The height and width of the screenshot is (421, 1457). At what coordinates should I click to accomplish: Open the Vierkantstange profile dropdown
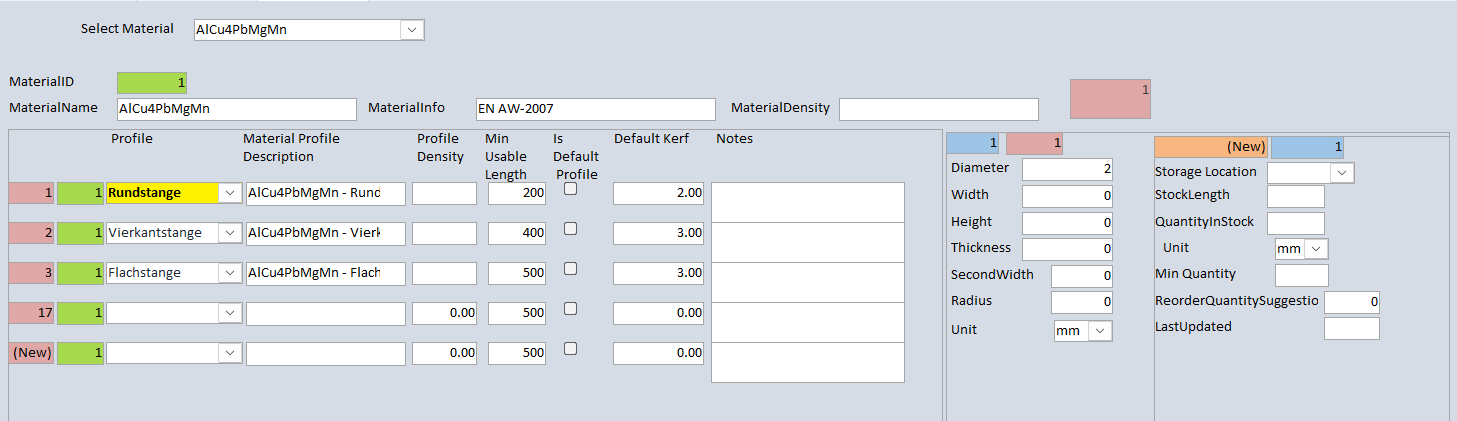[230, 233]
